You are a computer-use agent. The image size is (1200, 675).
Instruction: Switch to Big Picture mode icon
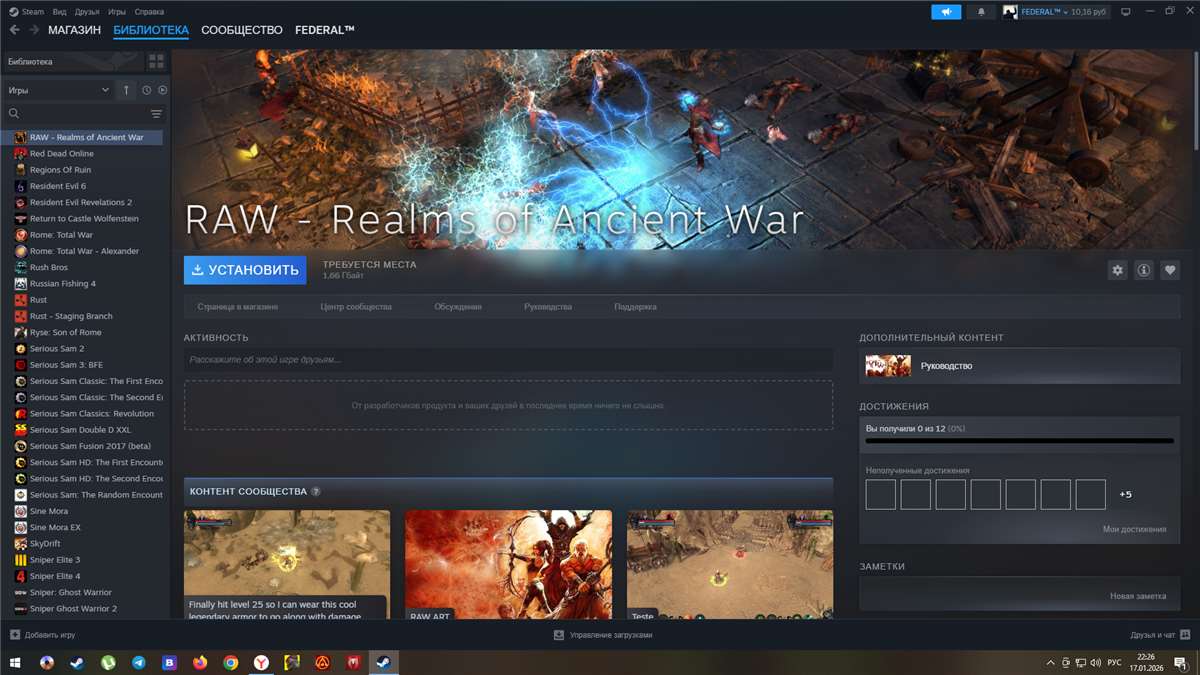point(1125,12)
